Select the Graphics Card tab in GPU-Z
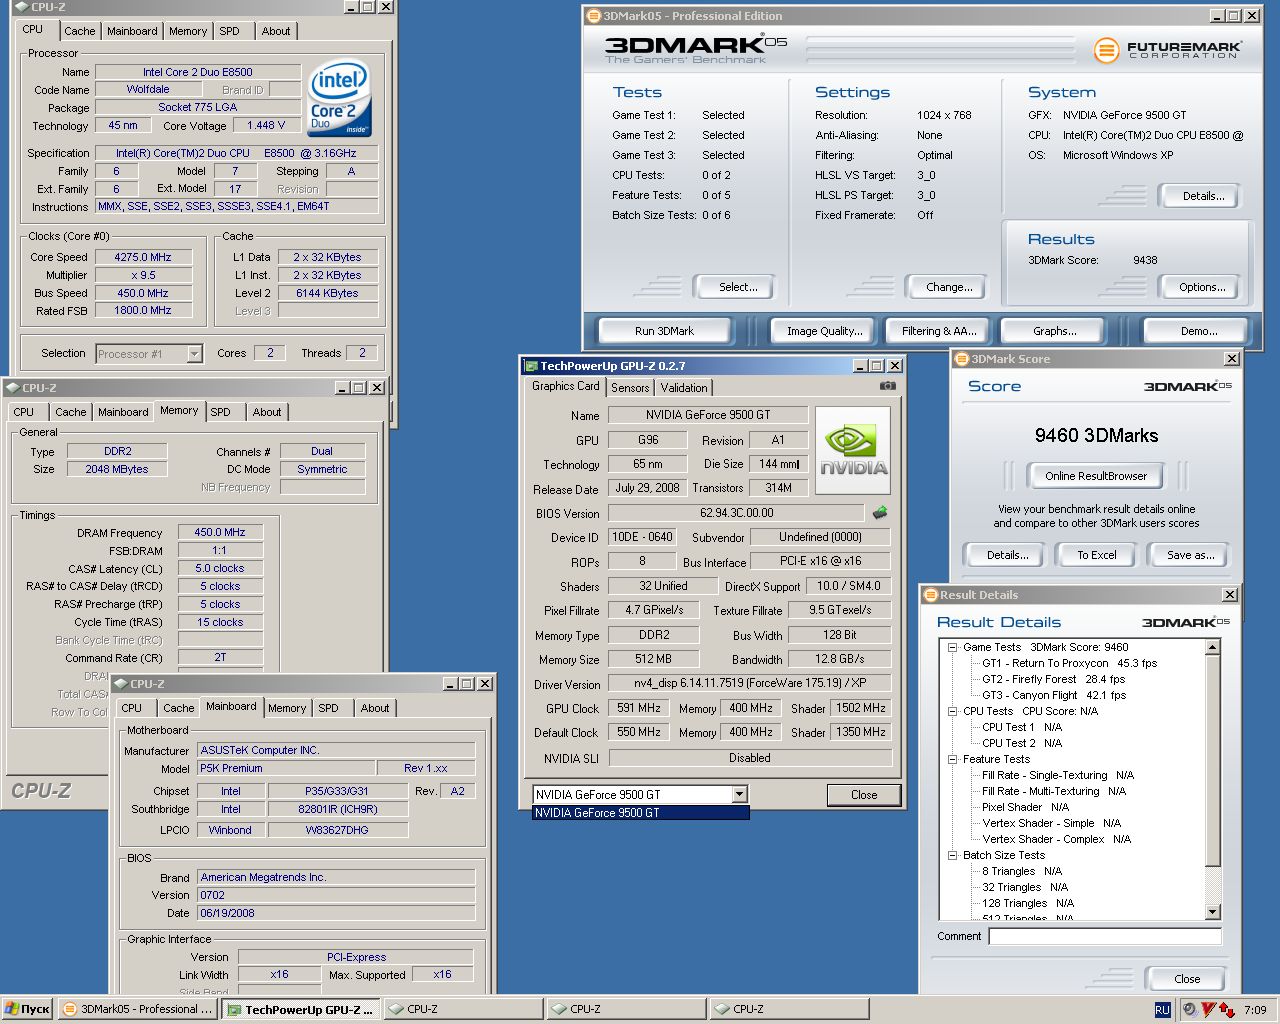 click(x=566, y=386)
